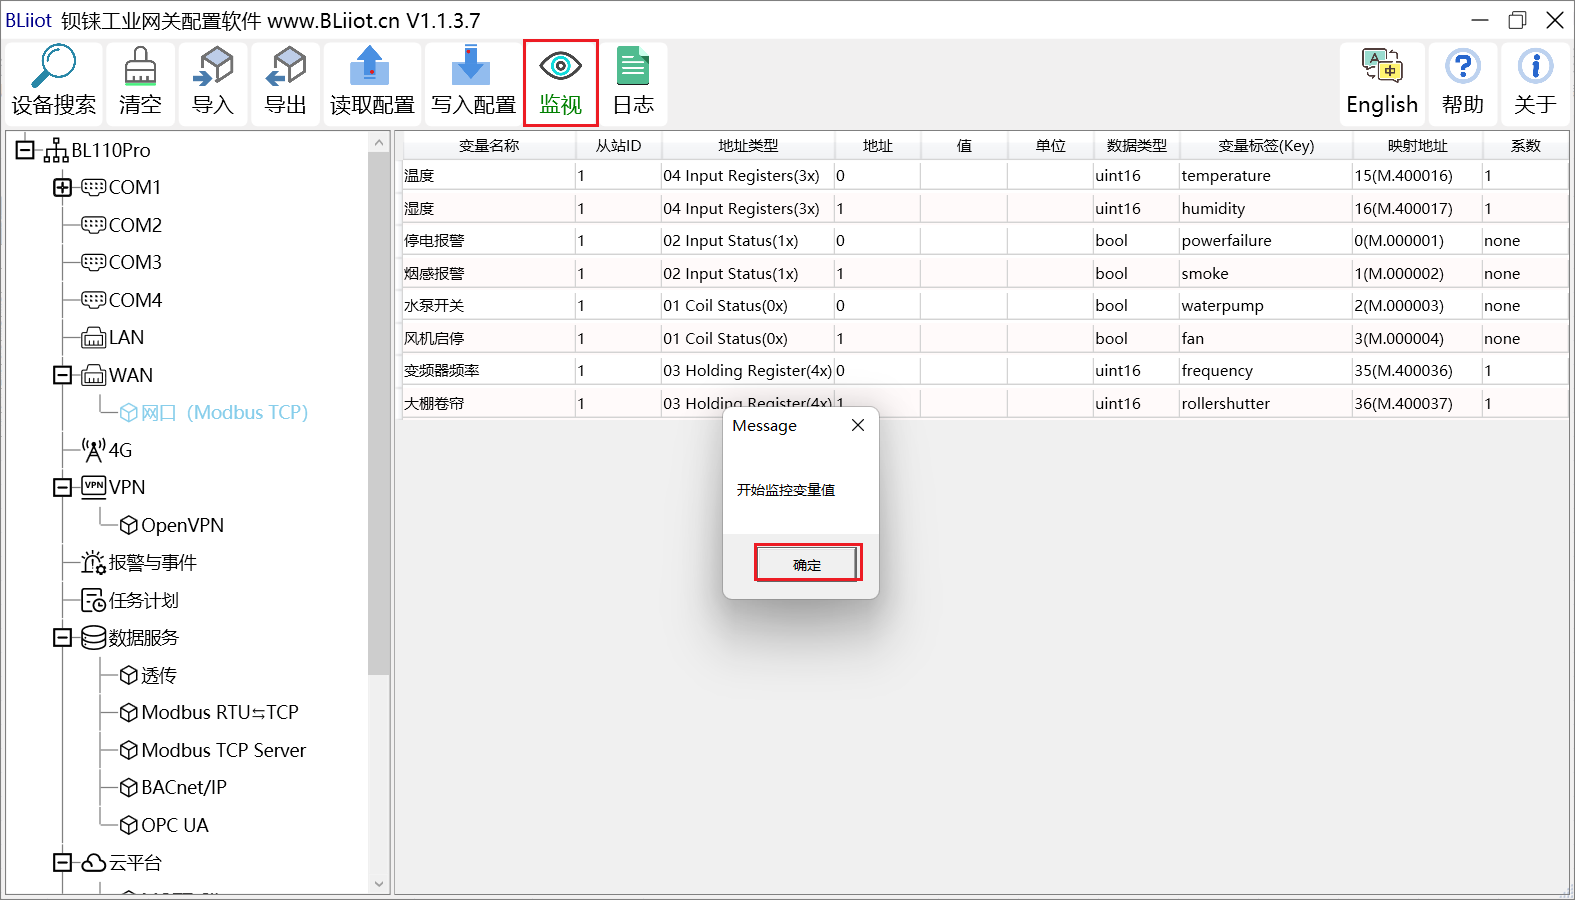Collapse the WAN tree node
Screen dimensions: 1575x900
(x=62, y=375)
